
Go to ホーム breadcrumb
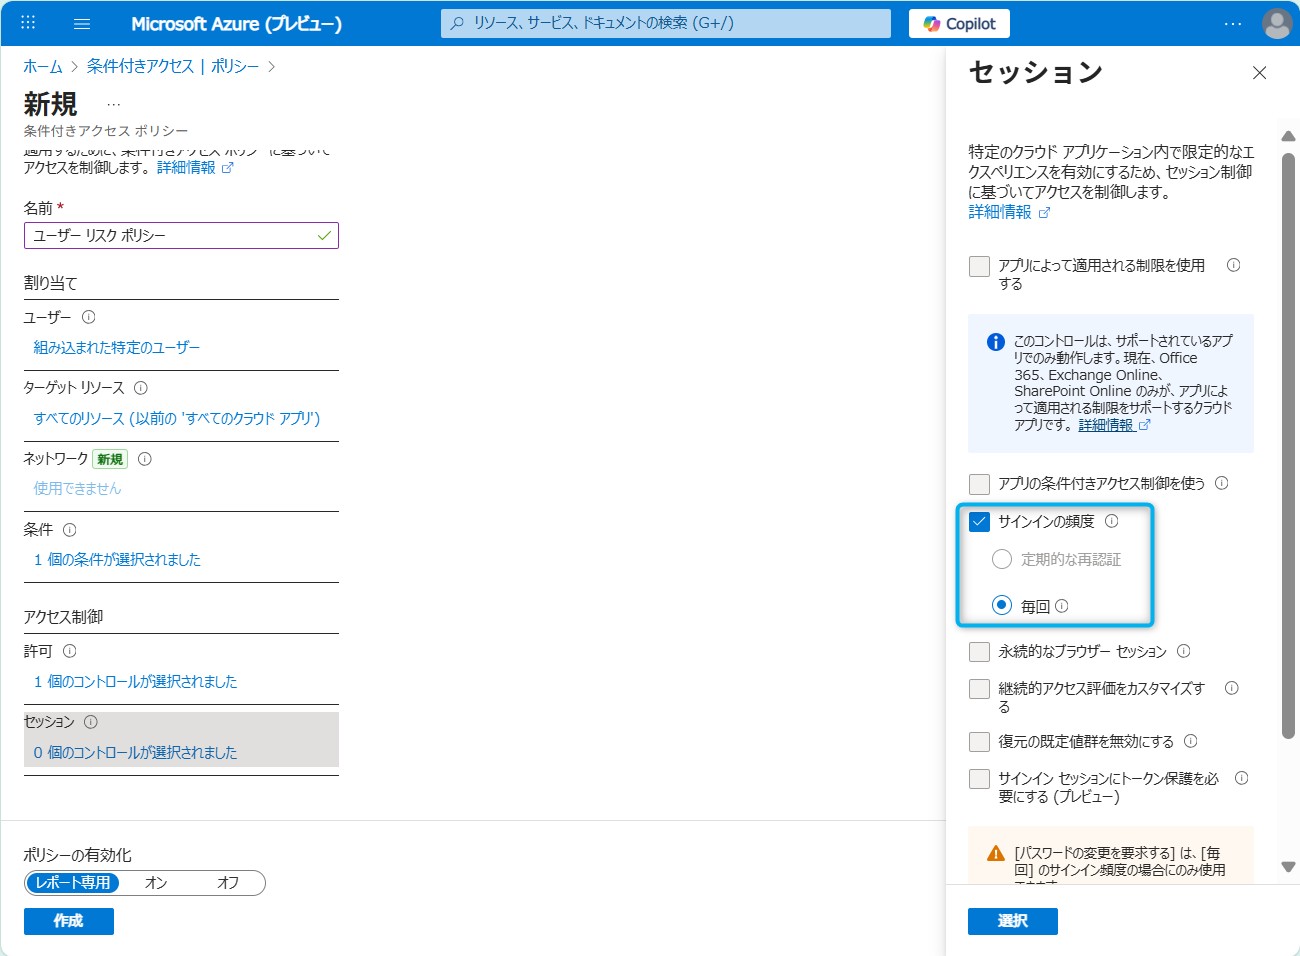pyautogui.click(x=43, y=66)
